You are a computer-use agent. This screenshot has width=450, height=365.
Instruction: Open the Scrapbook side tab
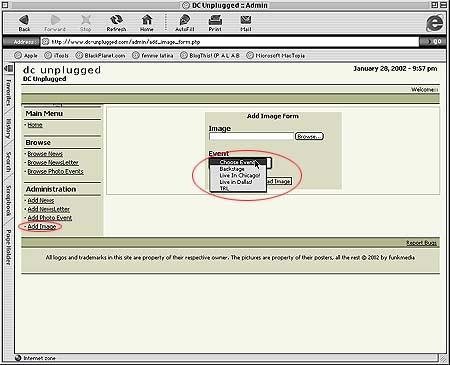coord(8,200)
